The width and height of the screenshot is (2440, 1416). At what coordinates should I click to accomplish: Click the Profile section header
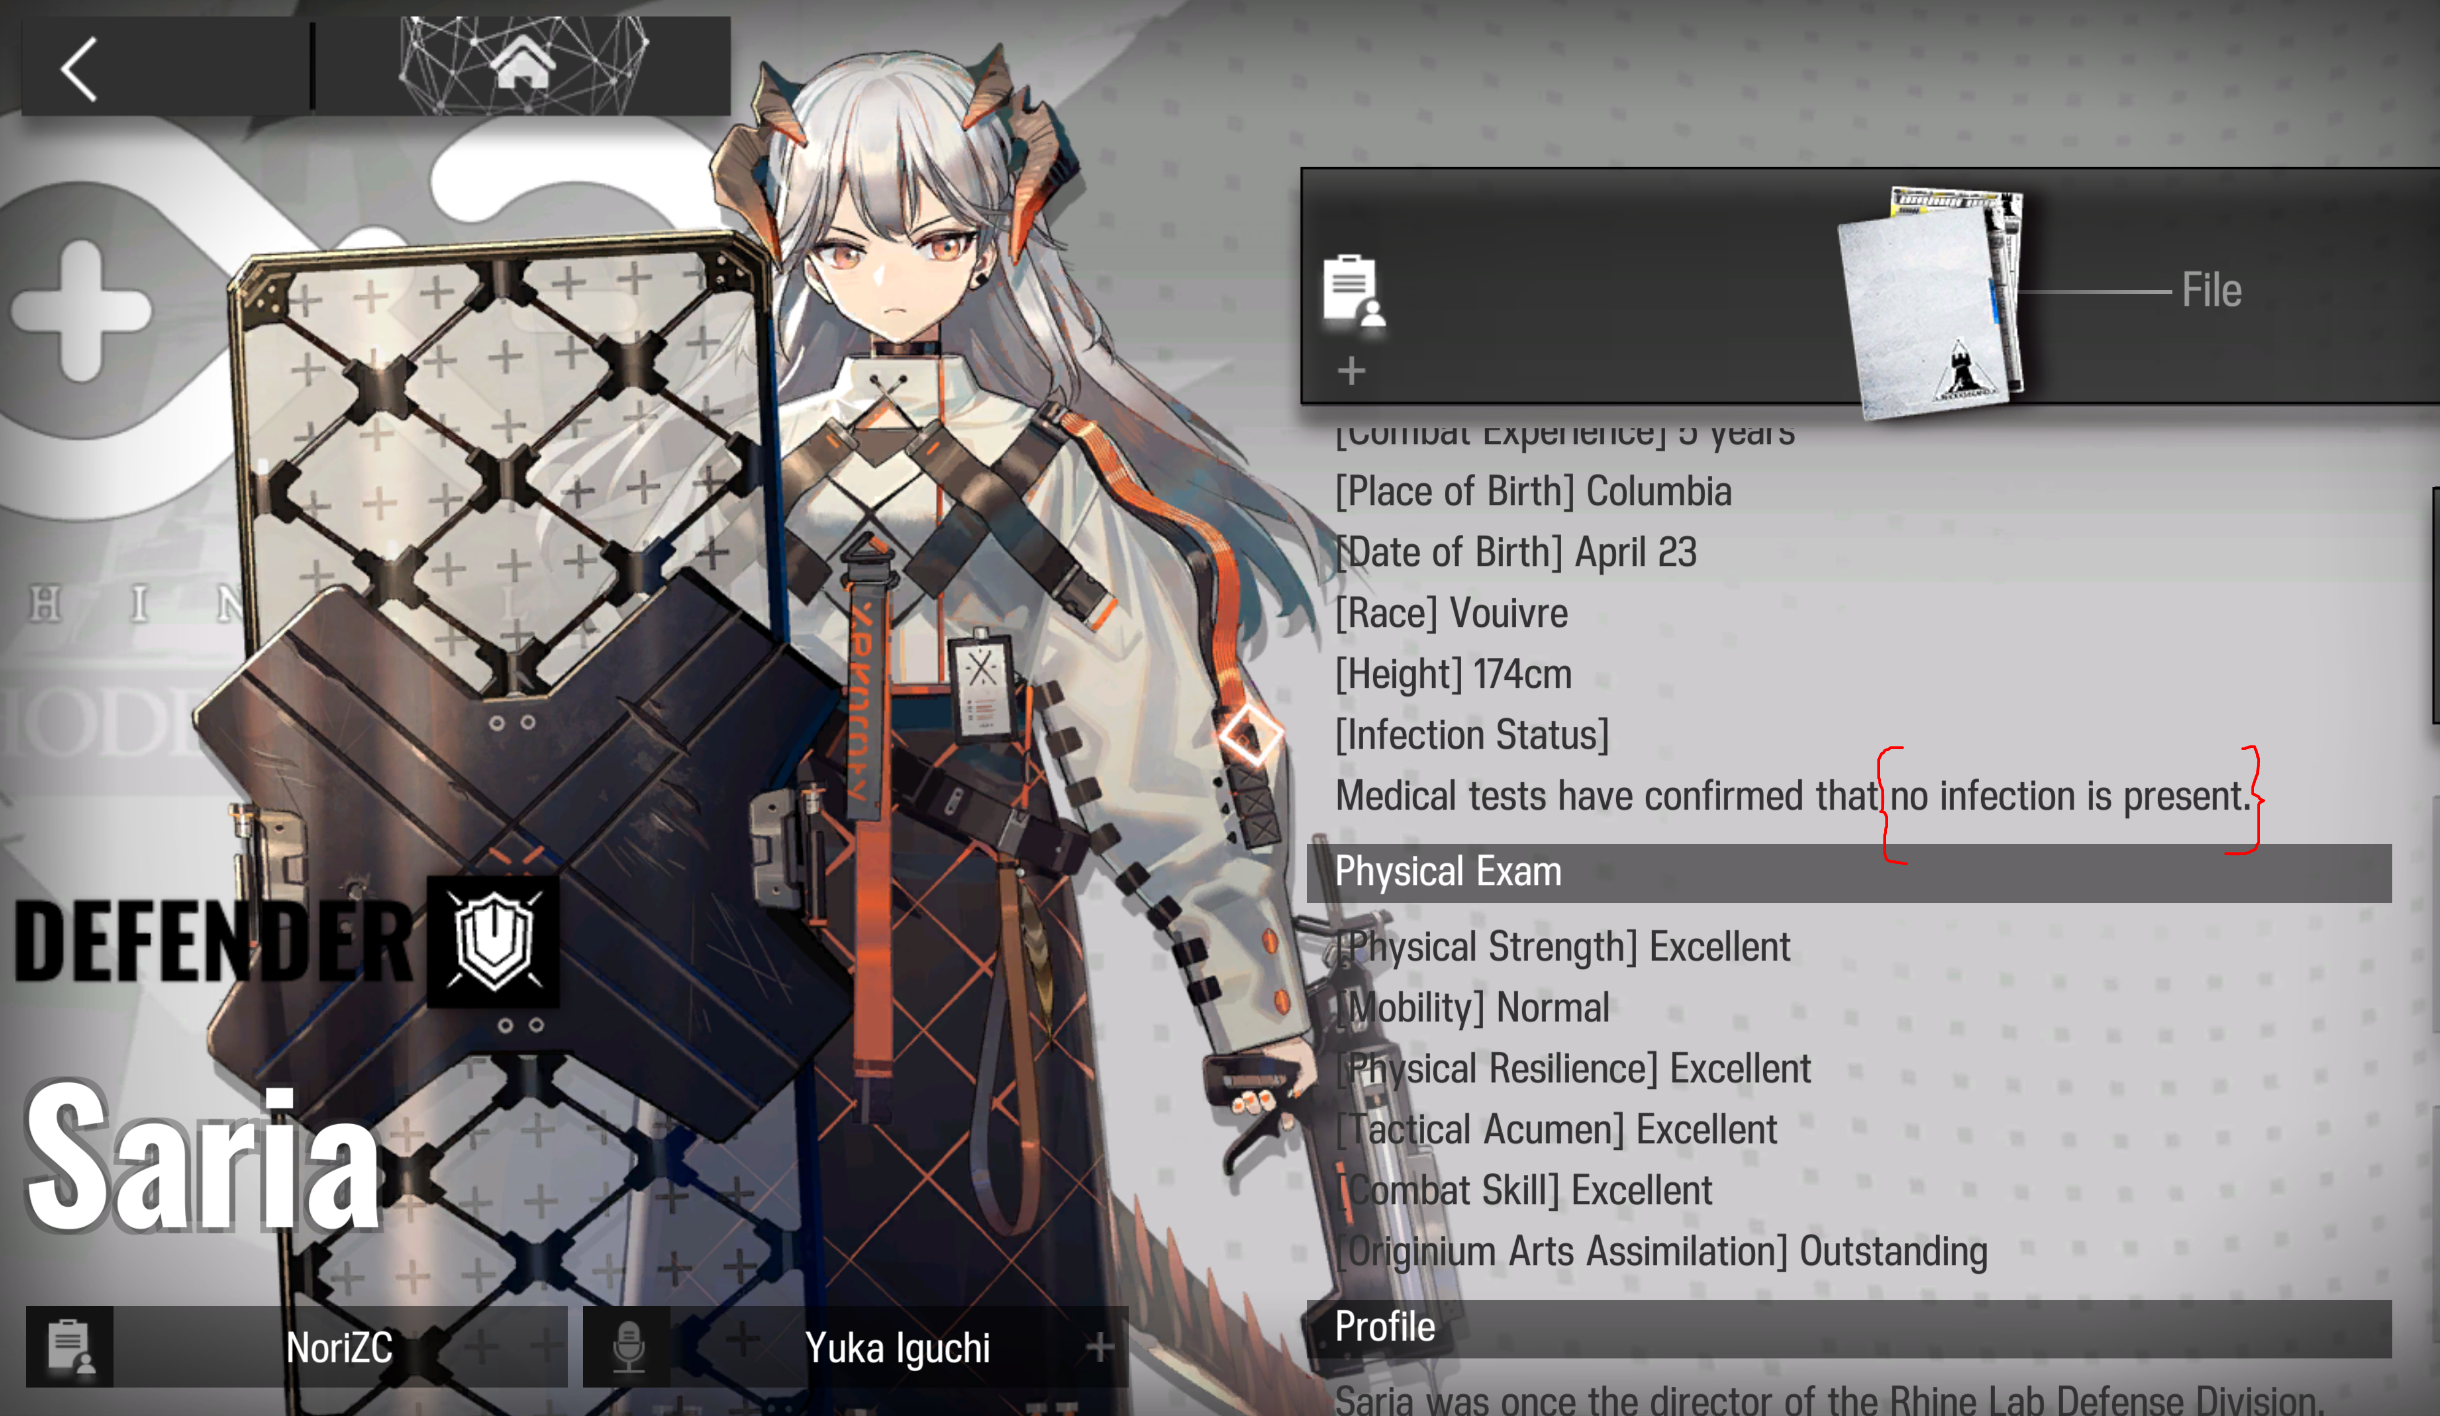pos(1848,1328)
